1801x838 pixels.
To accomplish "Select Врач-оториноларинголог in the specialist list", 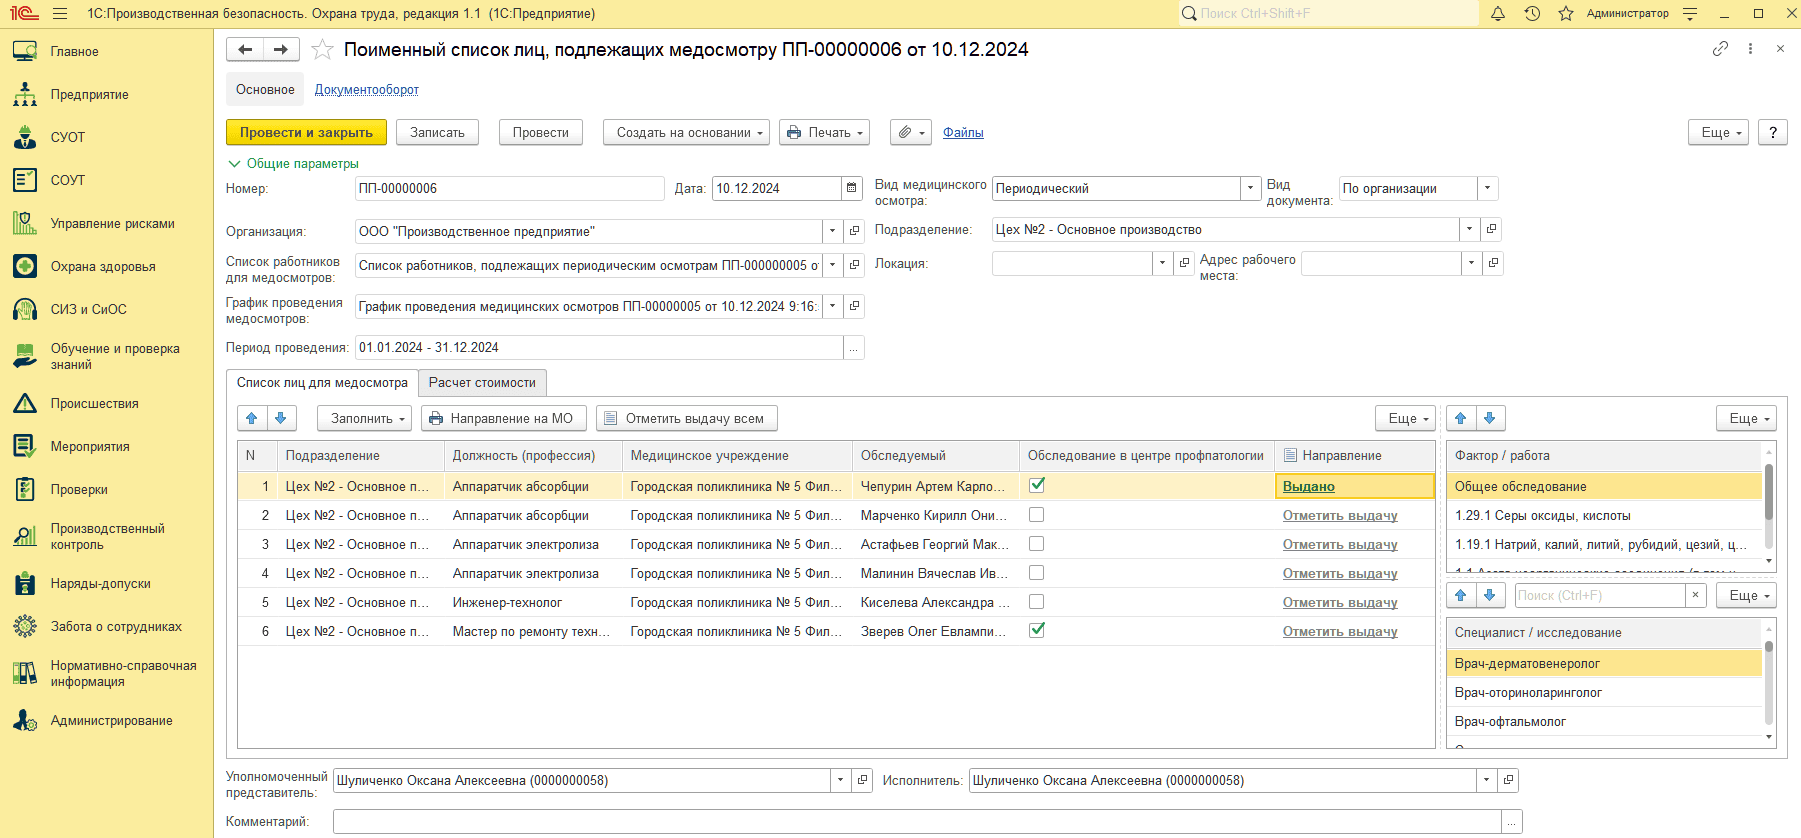I will [x=1604, y=692].
